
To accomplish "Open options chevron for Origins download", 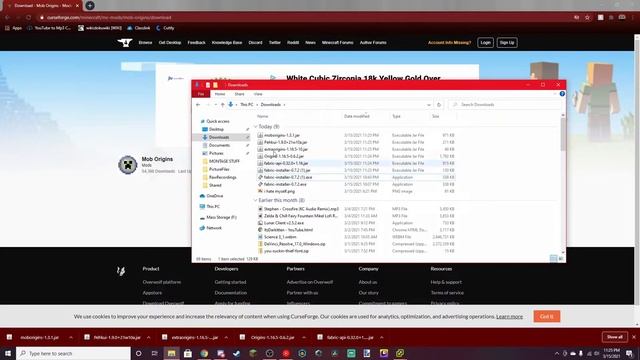I will (304, 338).
